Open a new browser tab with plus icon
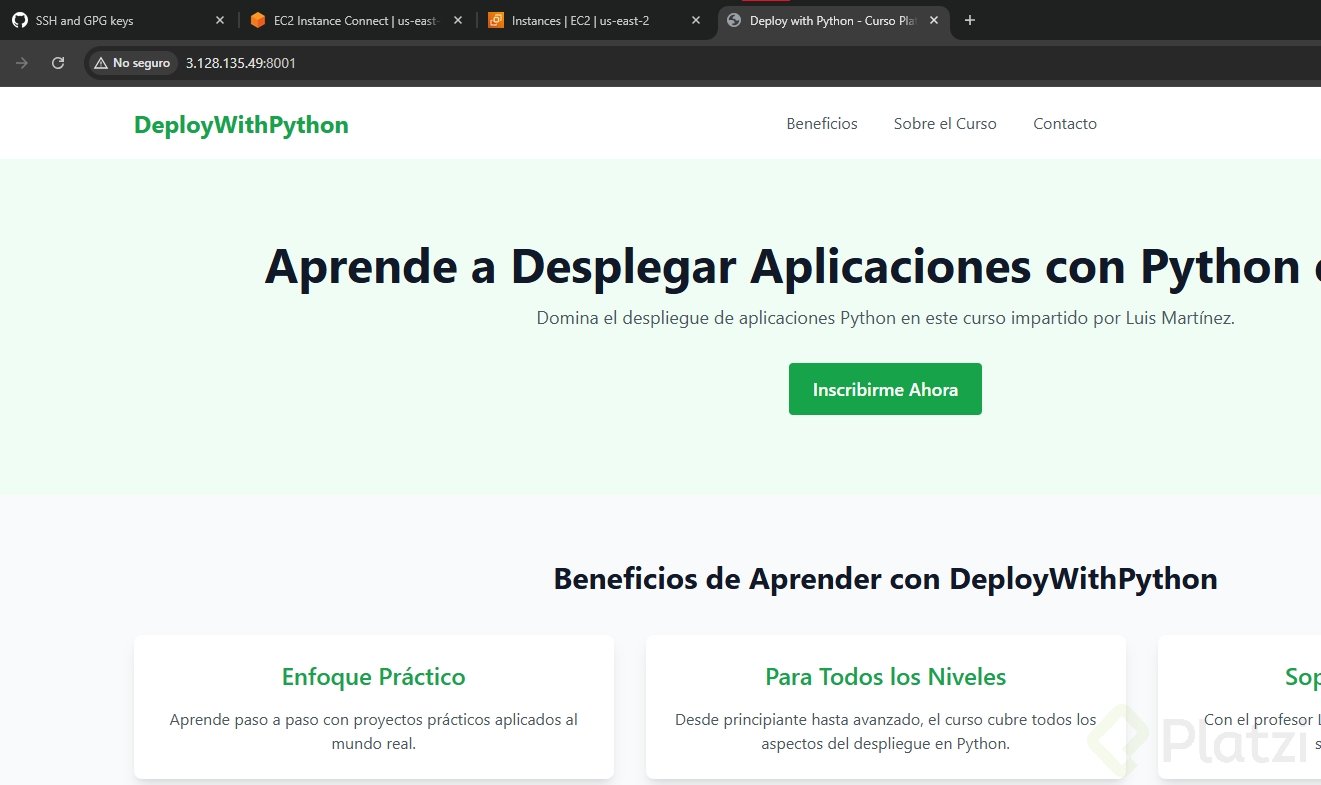The width and height of the screenshot is (1321, 785). [969, 20]
